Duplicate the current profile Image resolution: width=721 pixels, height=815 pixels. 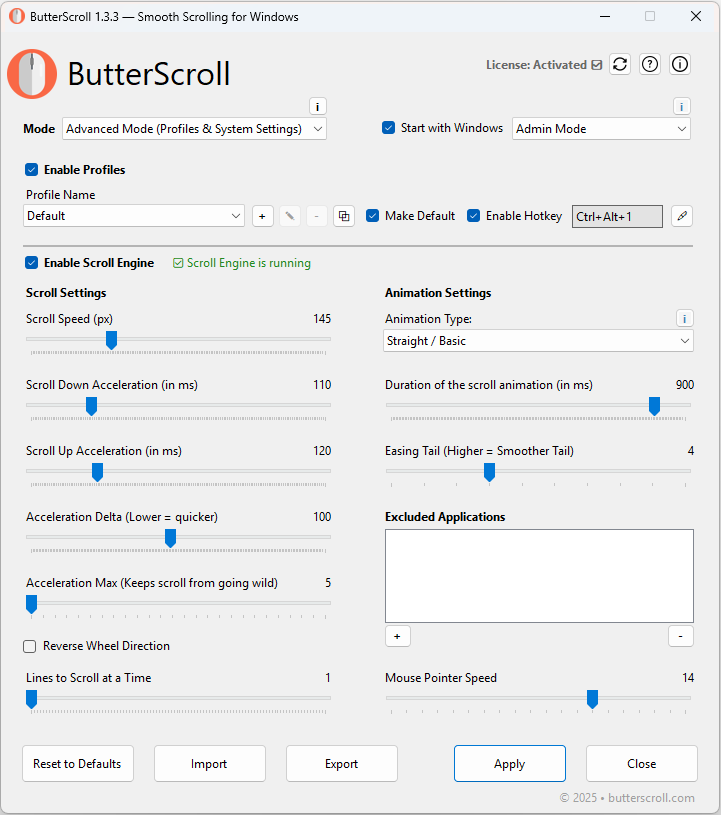tap(344, 216)
